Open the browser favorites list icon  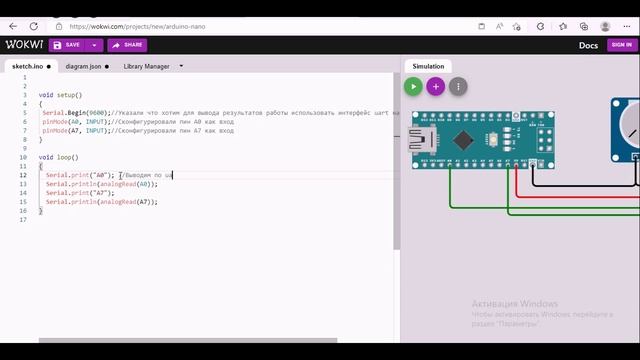(563, 27)
